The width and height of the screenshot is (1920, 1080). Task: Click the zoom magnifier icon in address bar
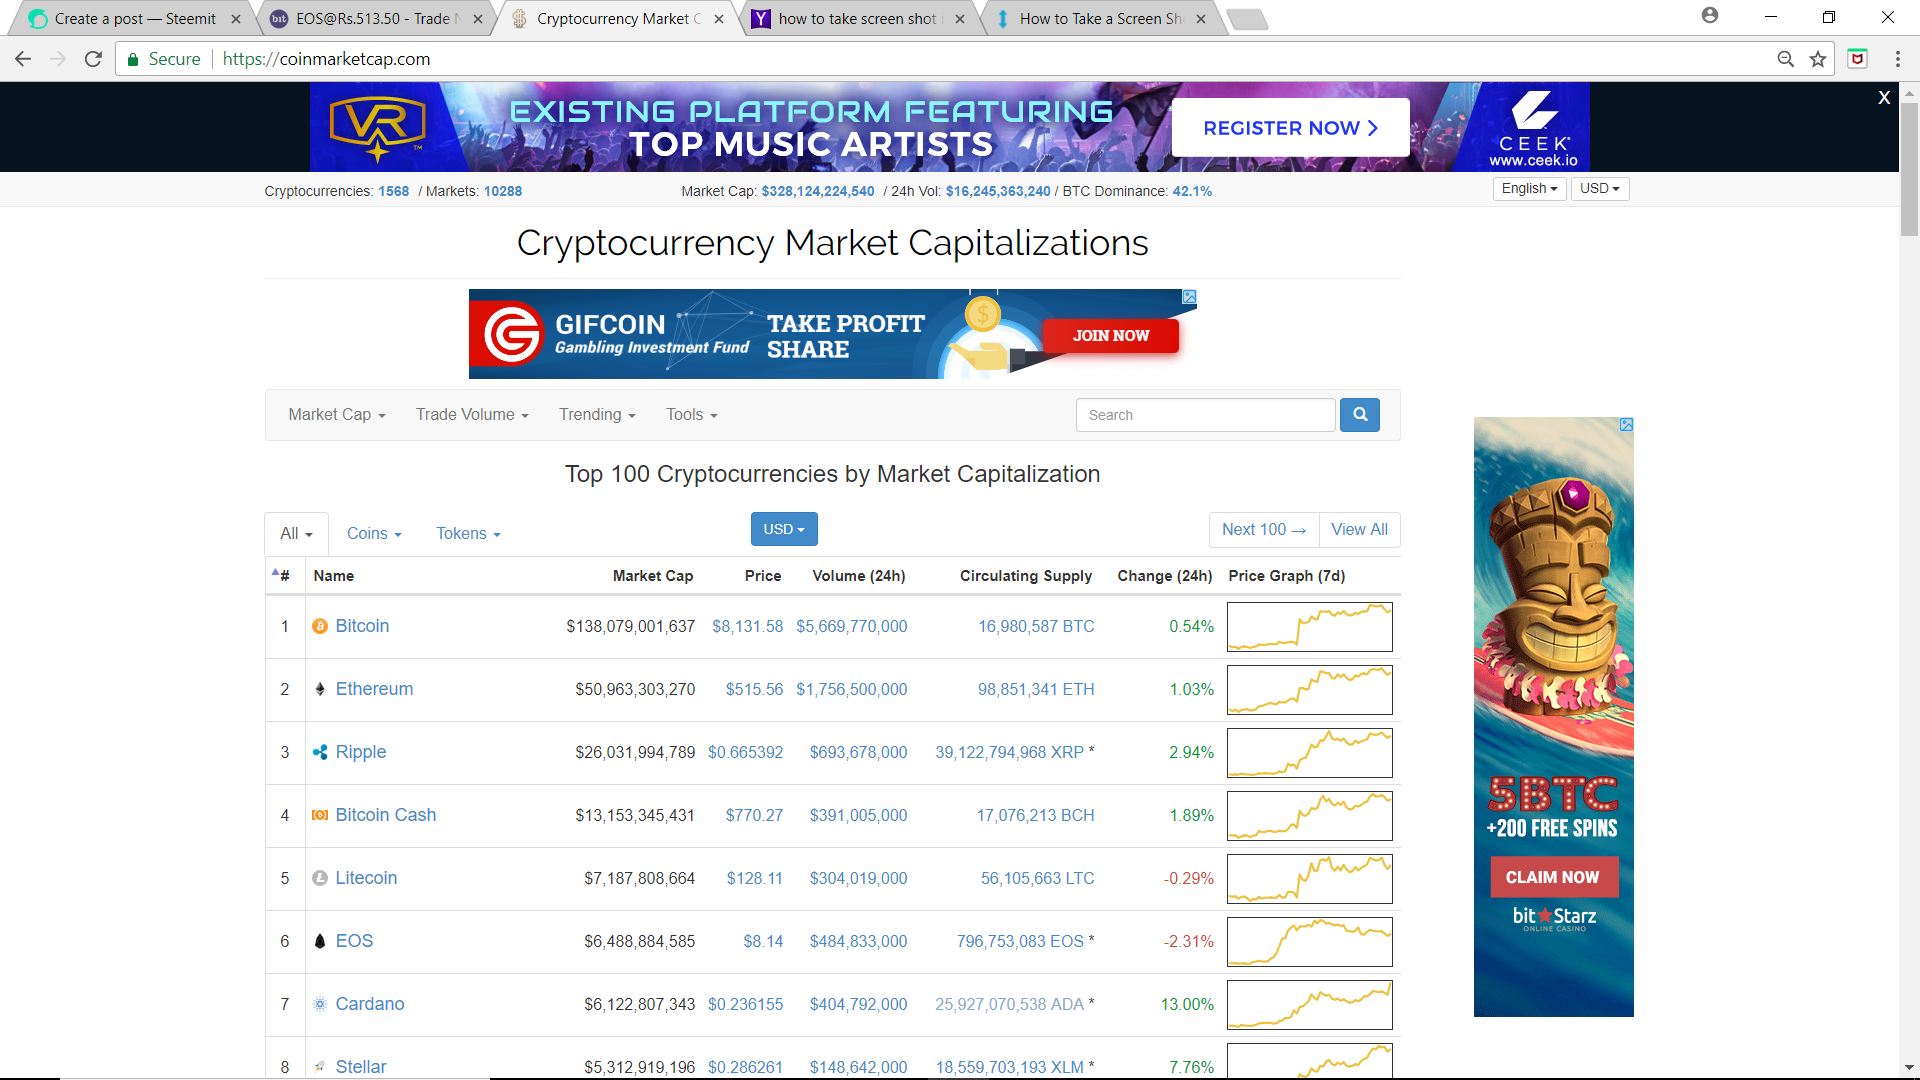point(1785,59)
